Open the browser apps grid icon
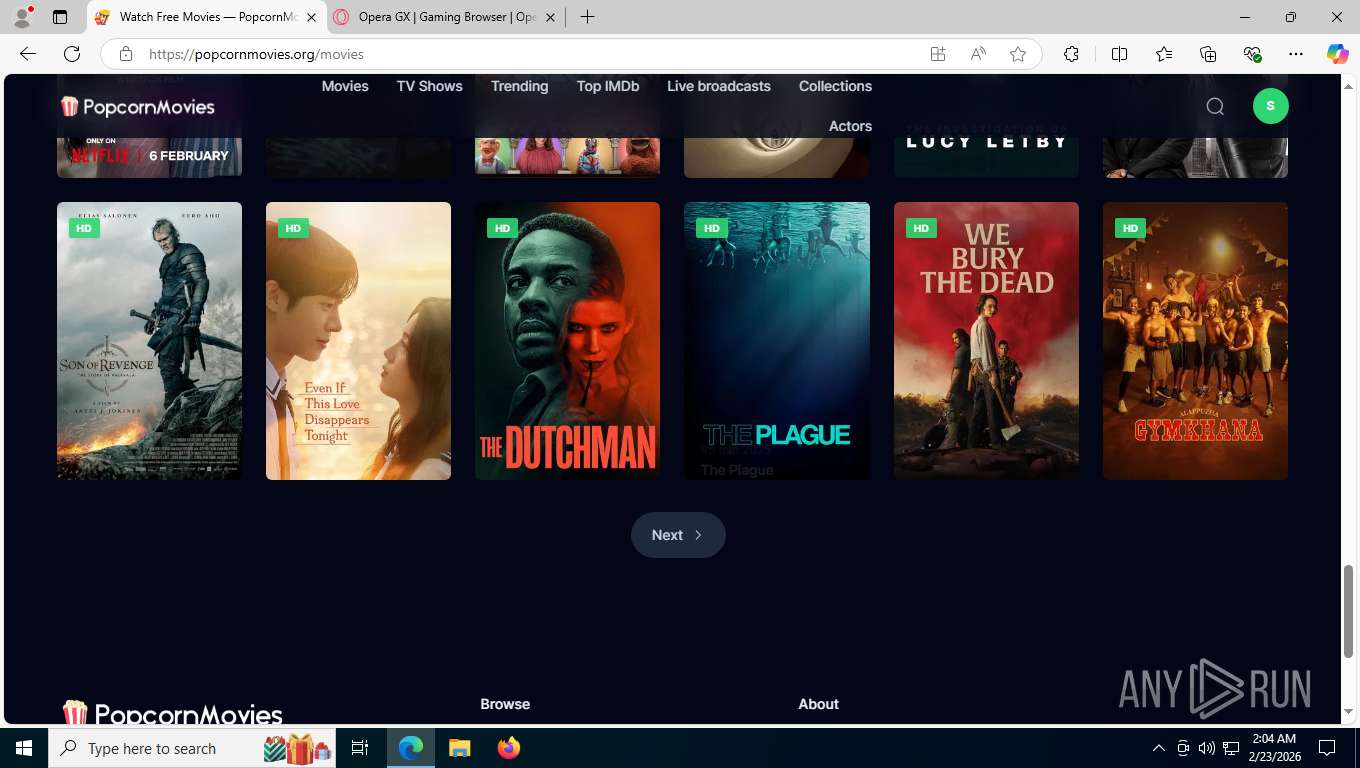The width and height of the screenshot is (1360, 768). [938, 54]
